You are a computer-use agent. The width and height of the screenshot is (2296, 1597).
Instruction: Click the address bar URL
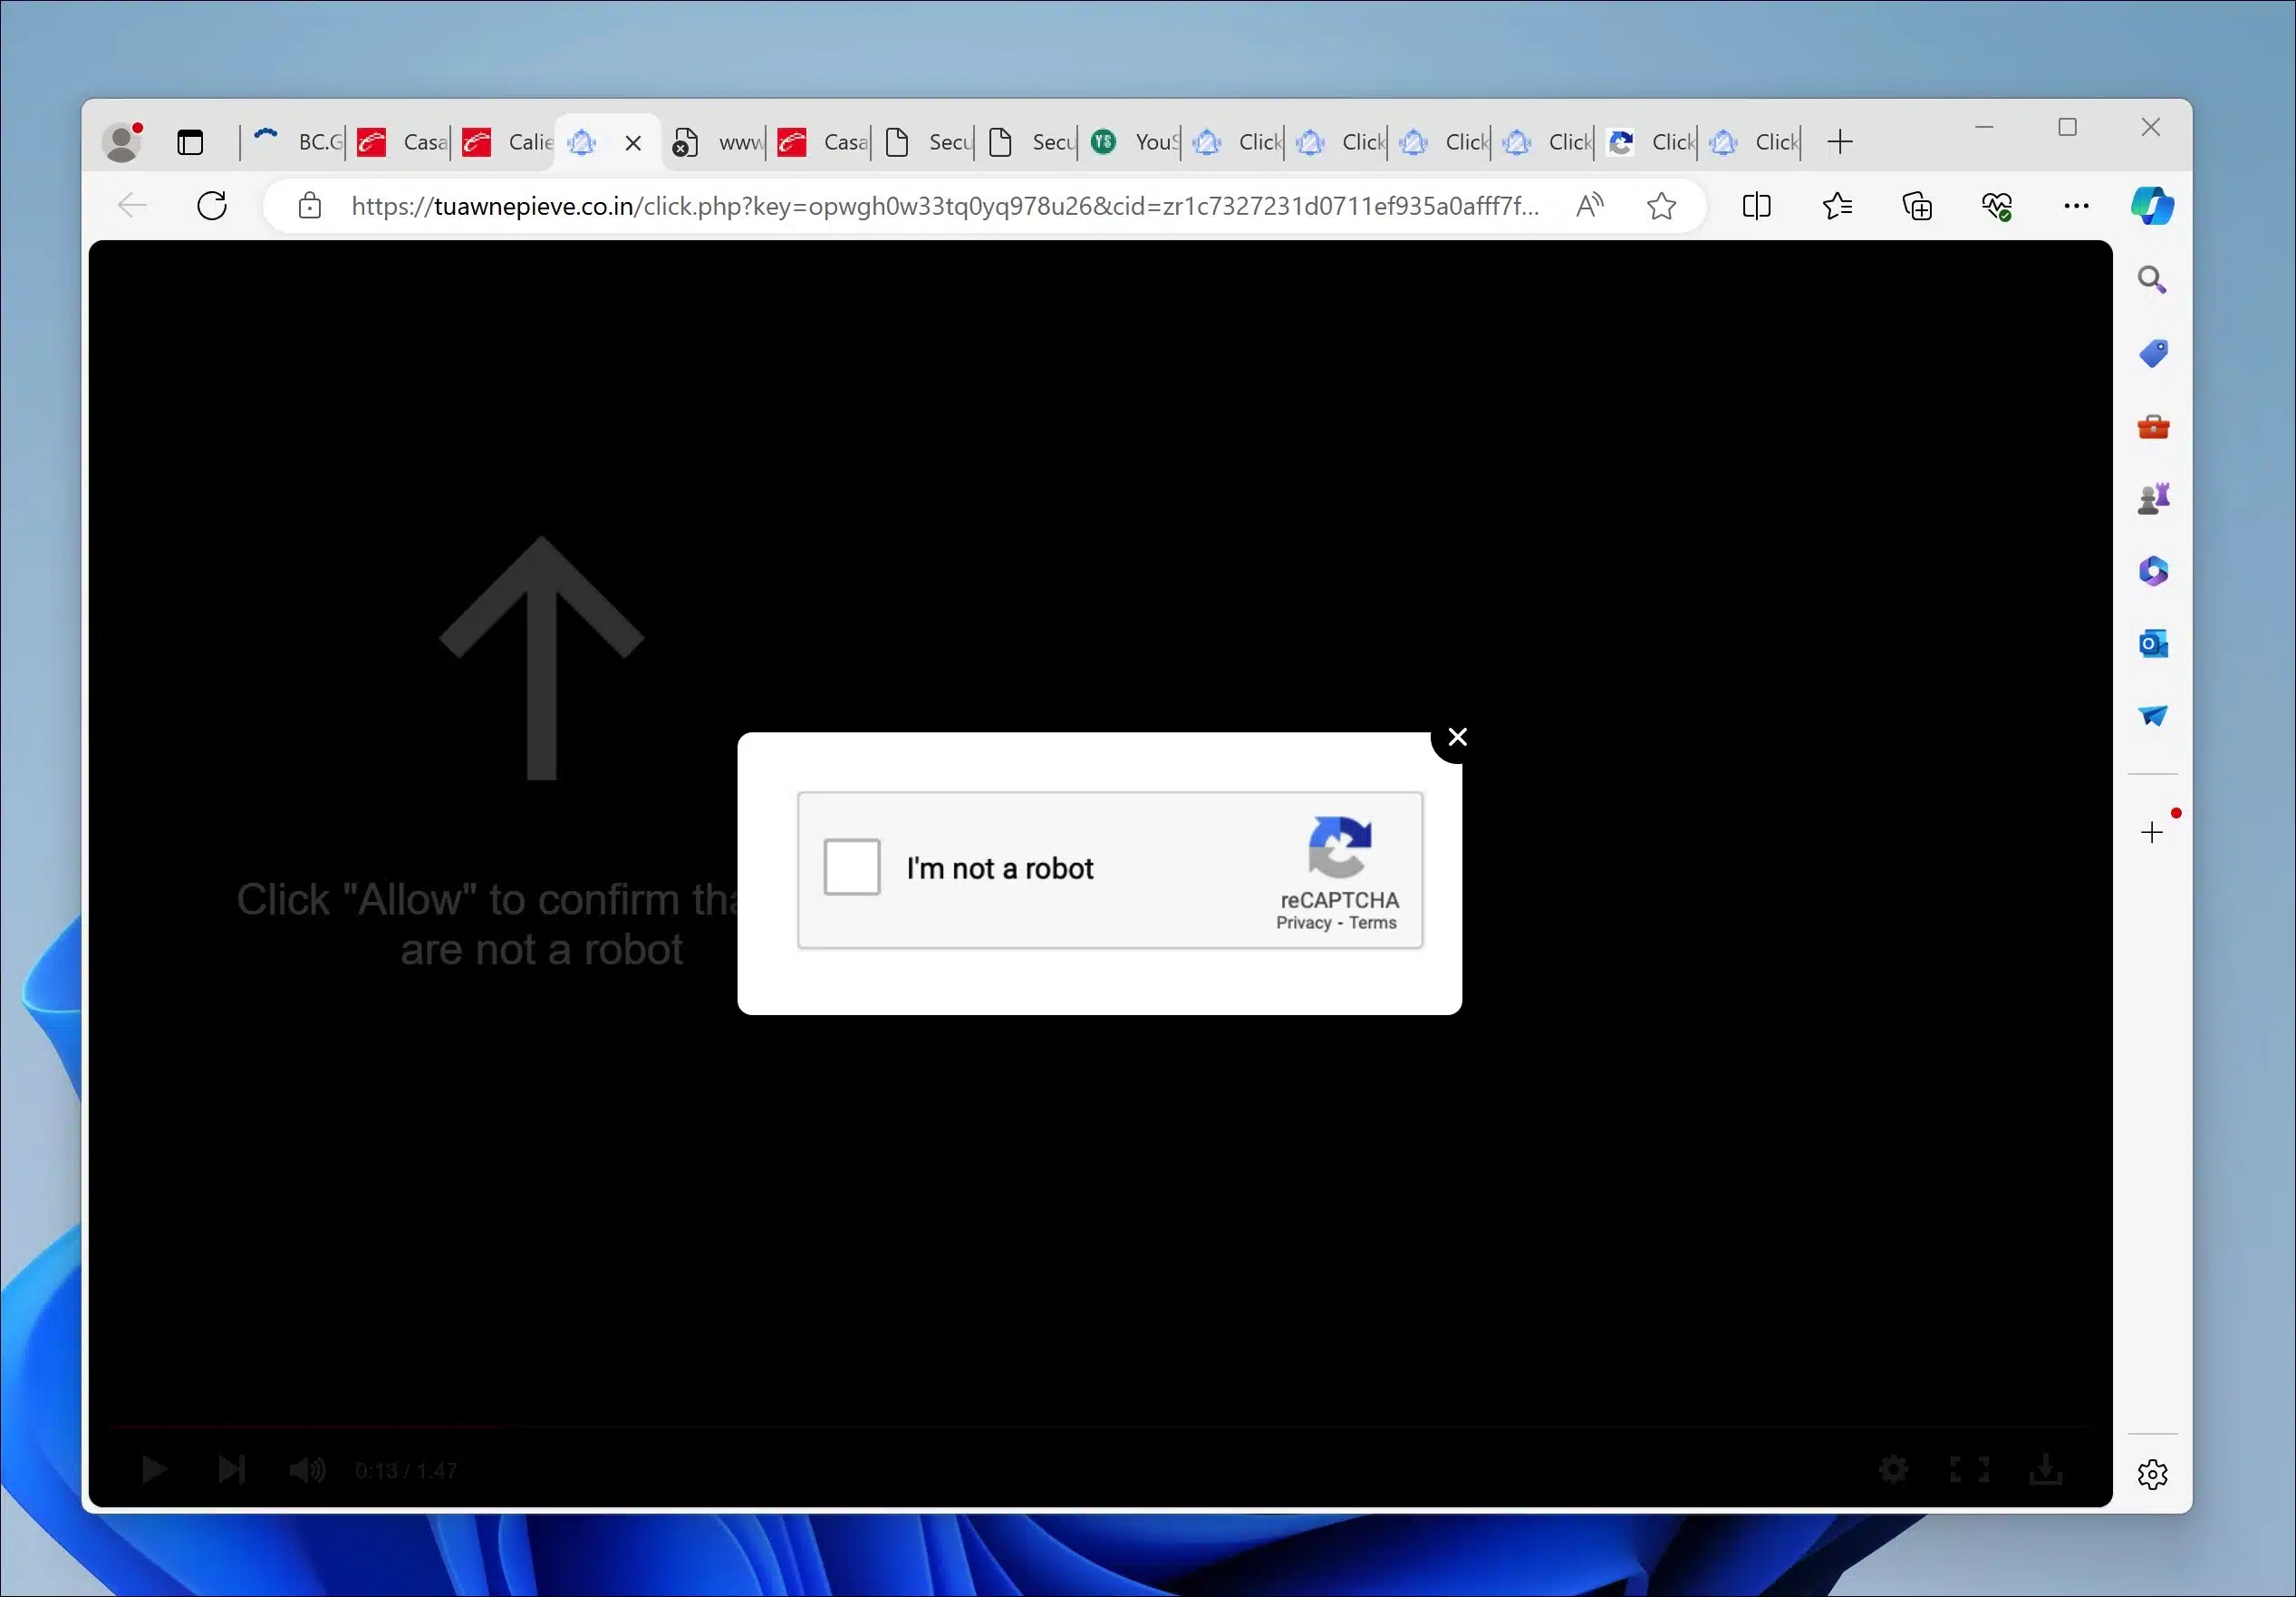(944, 206)
